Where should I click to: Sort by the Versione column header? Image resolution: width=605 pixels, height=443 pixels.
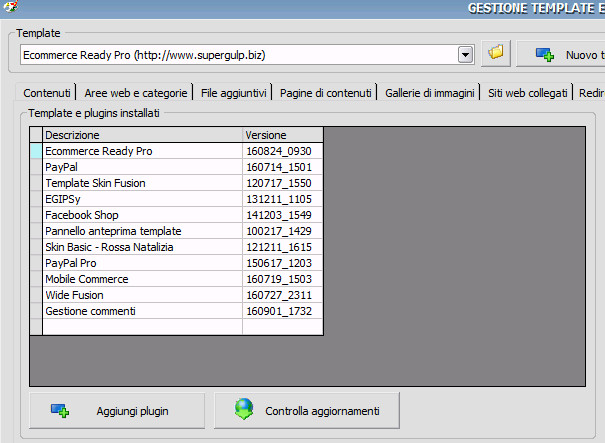pyautogui.click(x=282, y=135)
